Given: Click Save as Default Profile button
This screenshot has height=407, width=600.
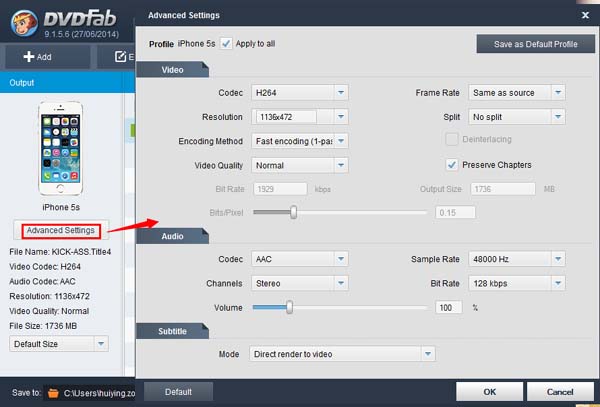Looking at the screenshot, I should pyautogui.click(x=535, y=44).
